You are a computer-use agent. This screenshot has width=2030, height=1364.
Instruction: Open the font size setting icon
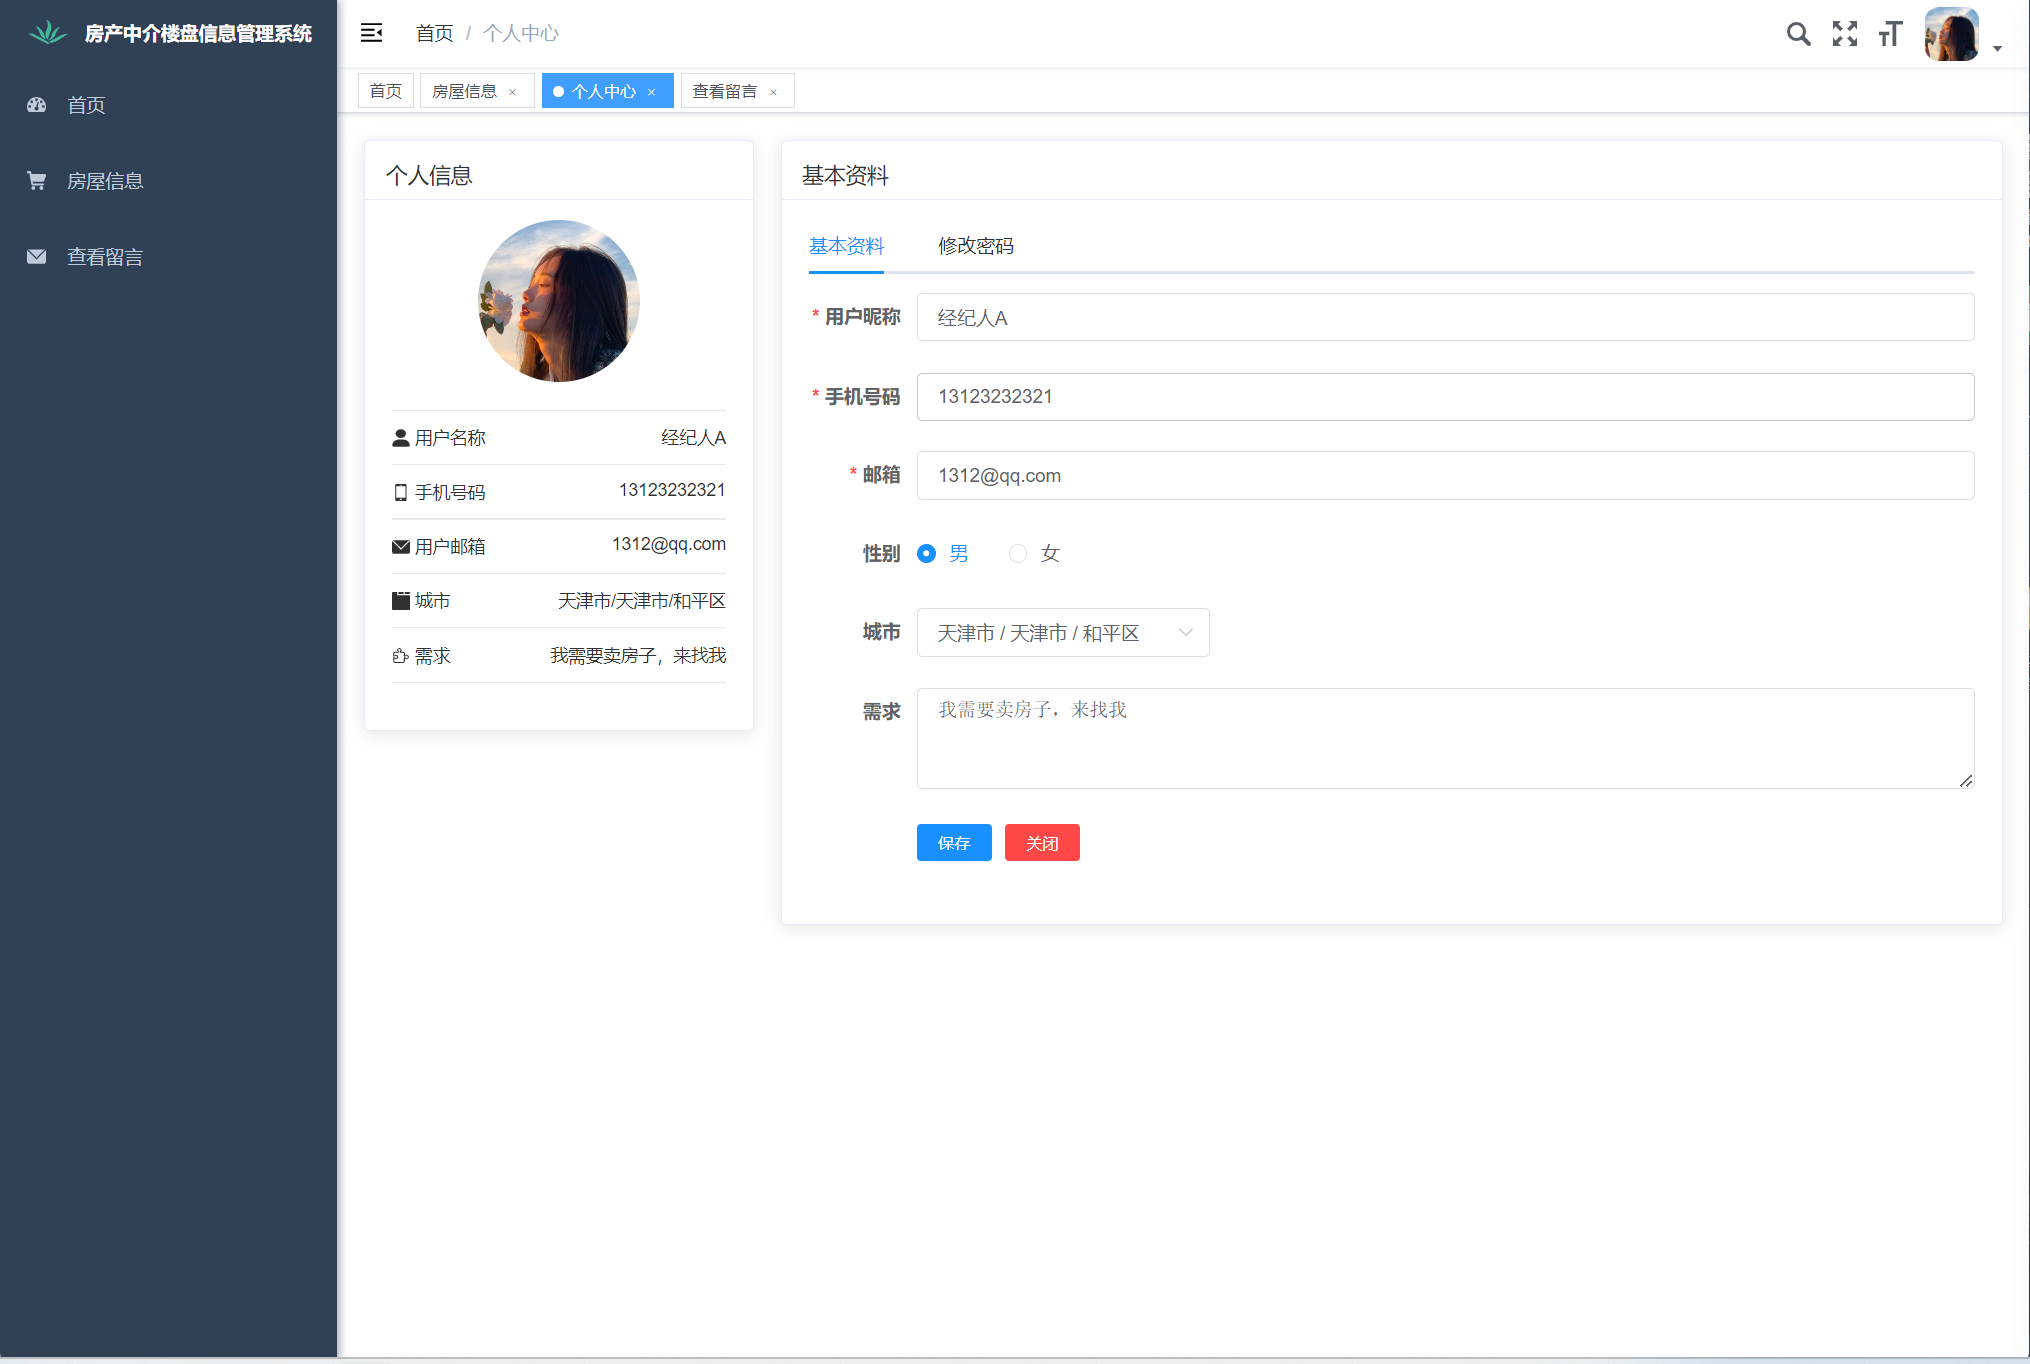coord(1890,34)
